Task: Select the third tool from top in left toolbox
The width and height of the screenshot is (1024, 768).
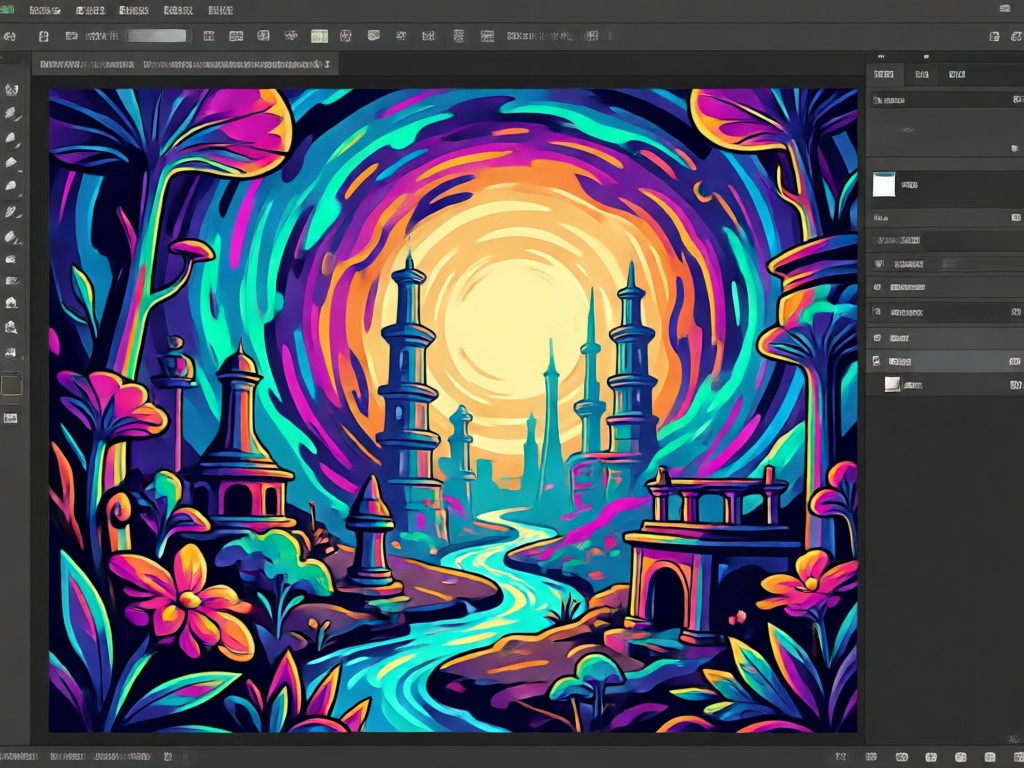Action: (x=11, y=138)
